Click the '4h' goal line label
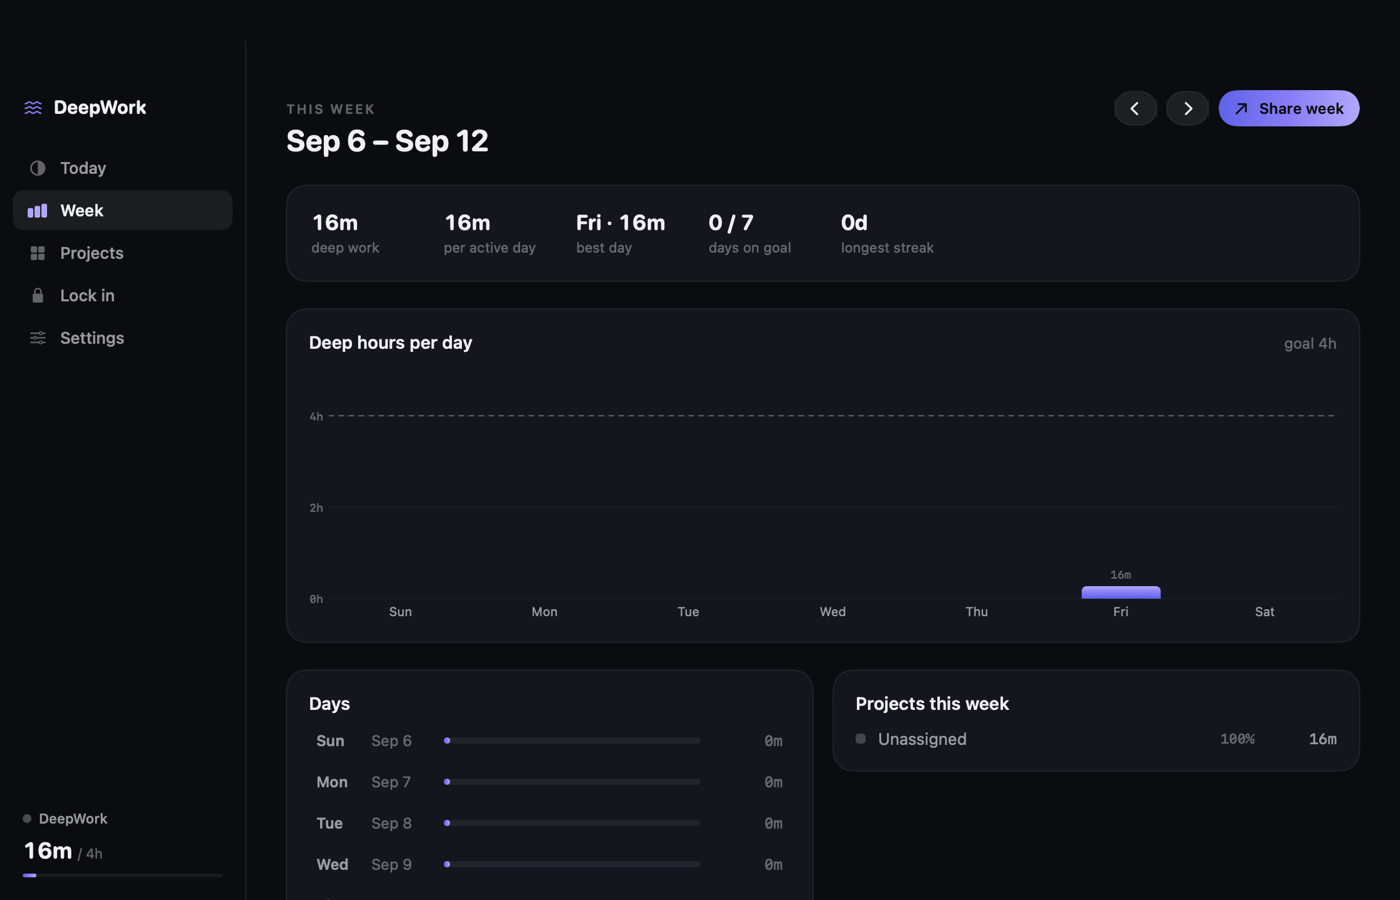Viewport: 1400px width, 900px height. 316,416
